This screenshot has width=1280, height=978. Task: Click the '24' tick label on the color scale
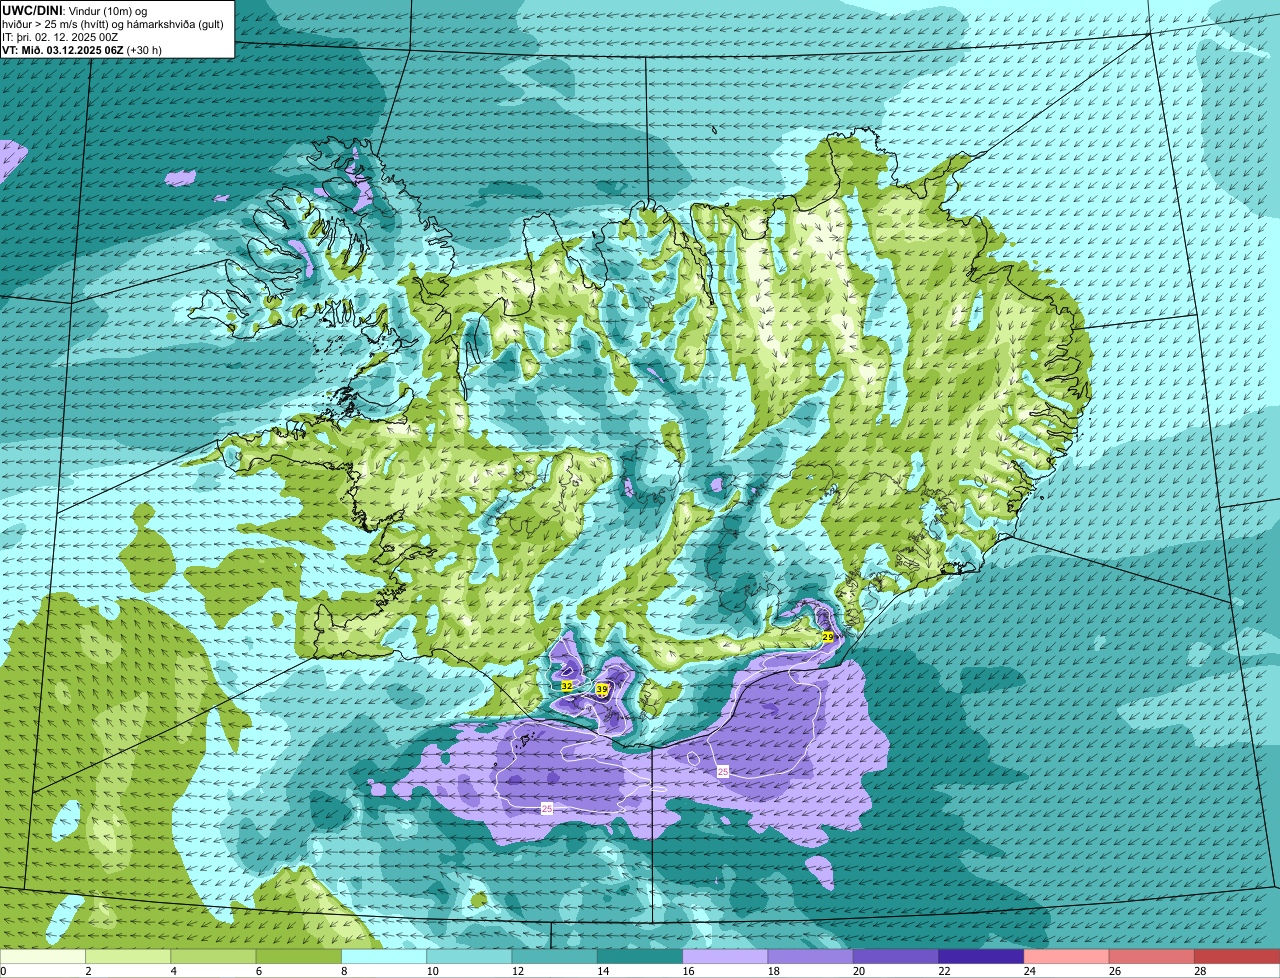click(x=1029, y=971)
